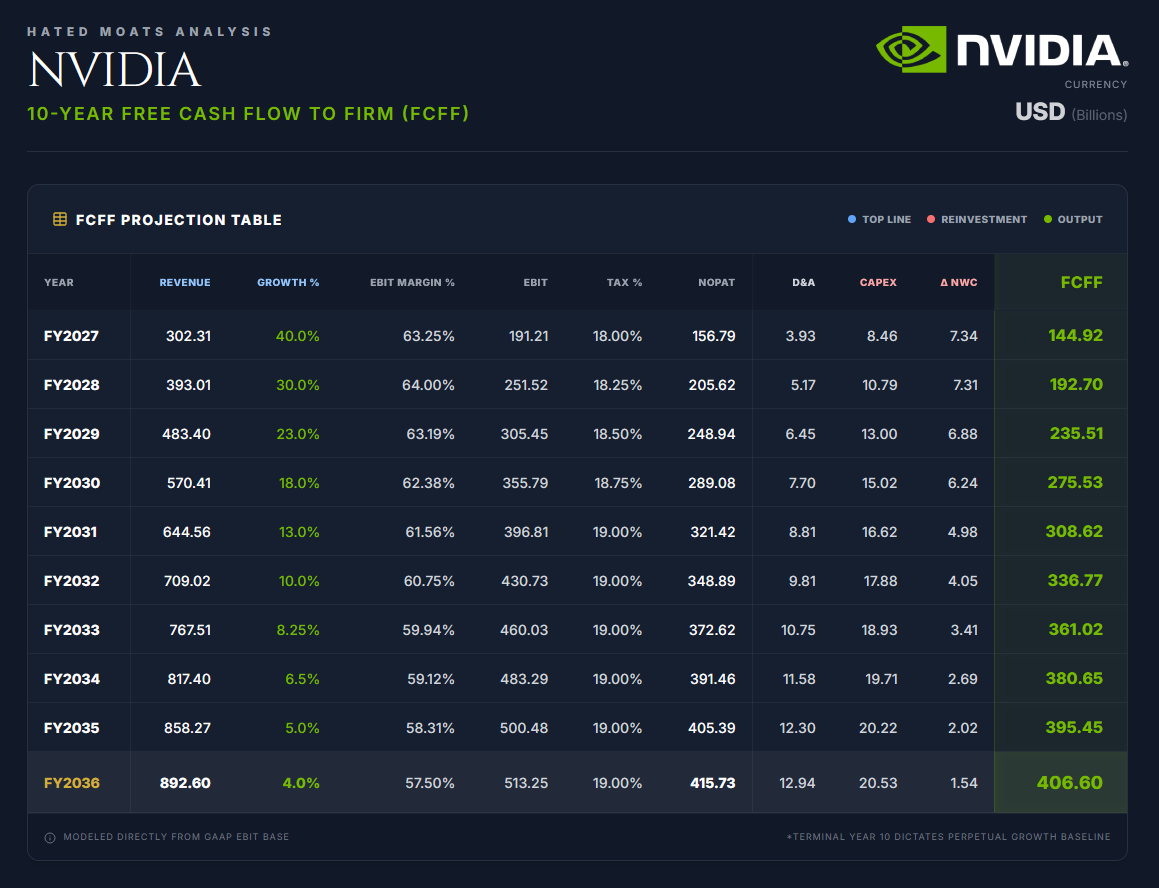The image size is (1159, 888).
Task: Click FY2033 NWC change 3.41
Action: click(964, 630)
